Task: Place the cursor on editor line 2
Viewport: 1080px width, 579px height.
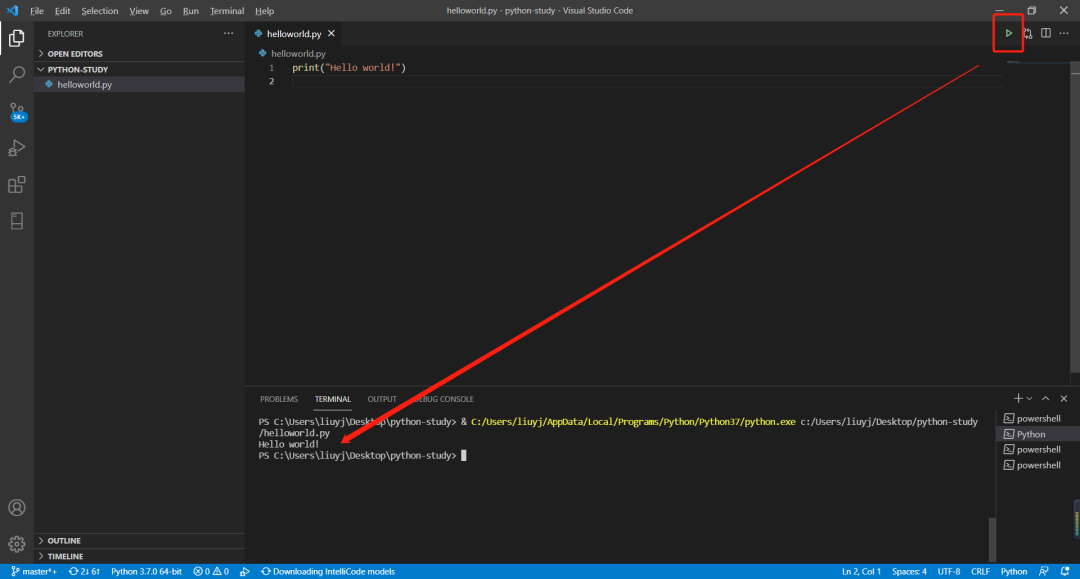Action: (x=646, y=81)
